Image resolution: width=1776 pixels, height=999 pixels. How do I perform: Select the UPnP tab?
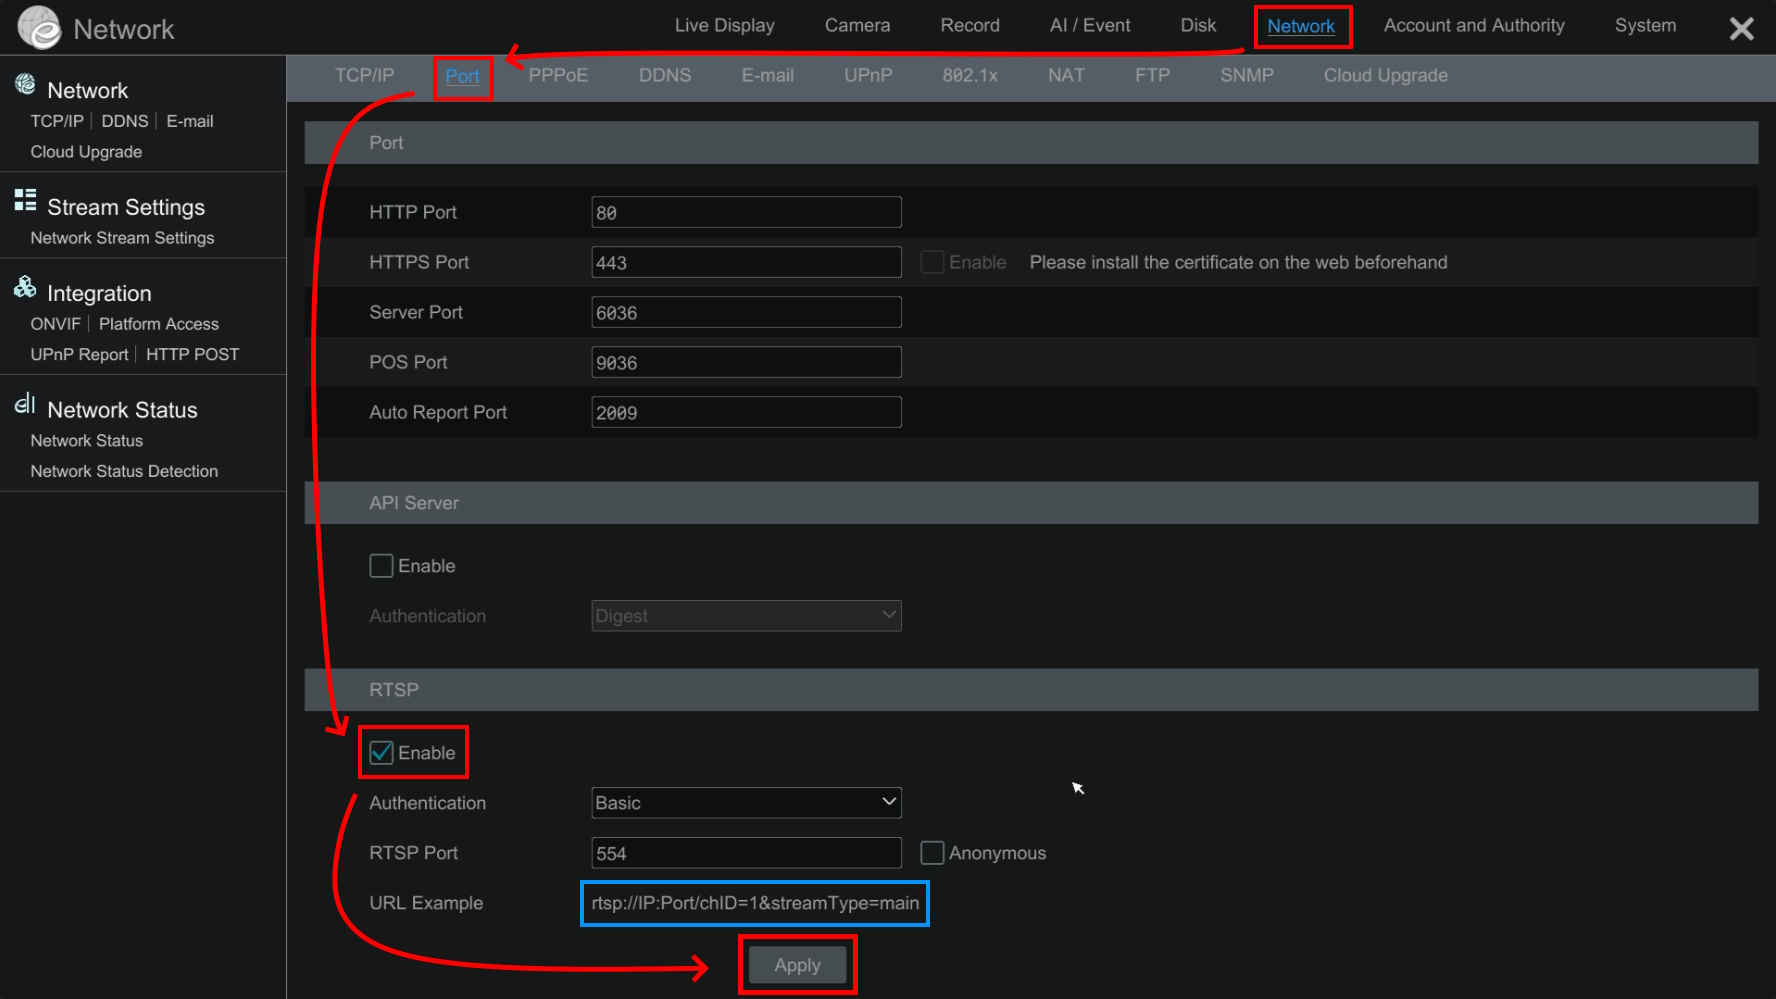867,76
